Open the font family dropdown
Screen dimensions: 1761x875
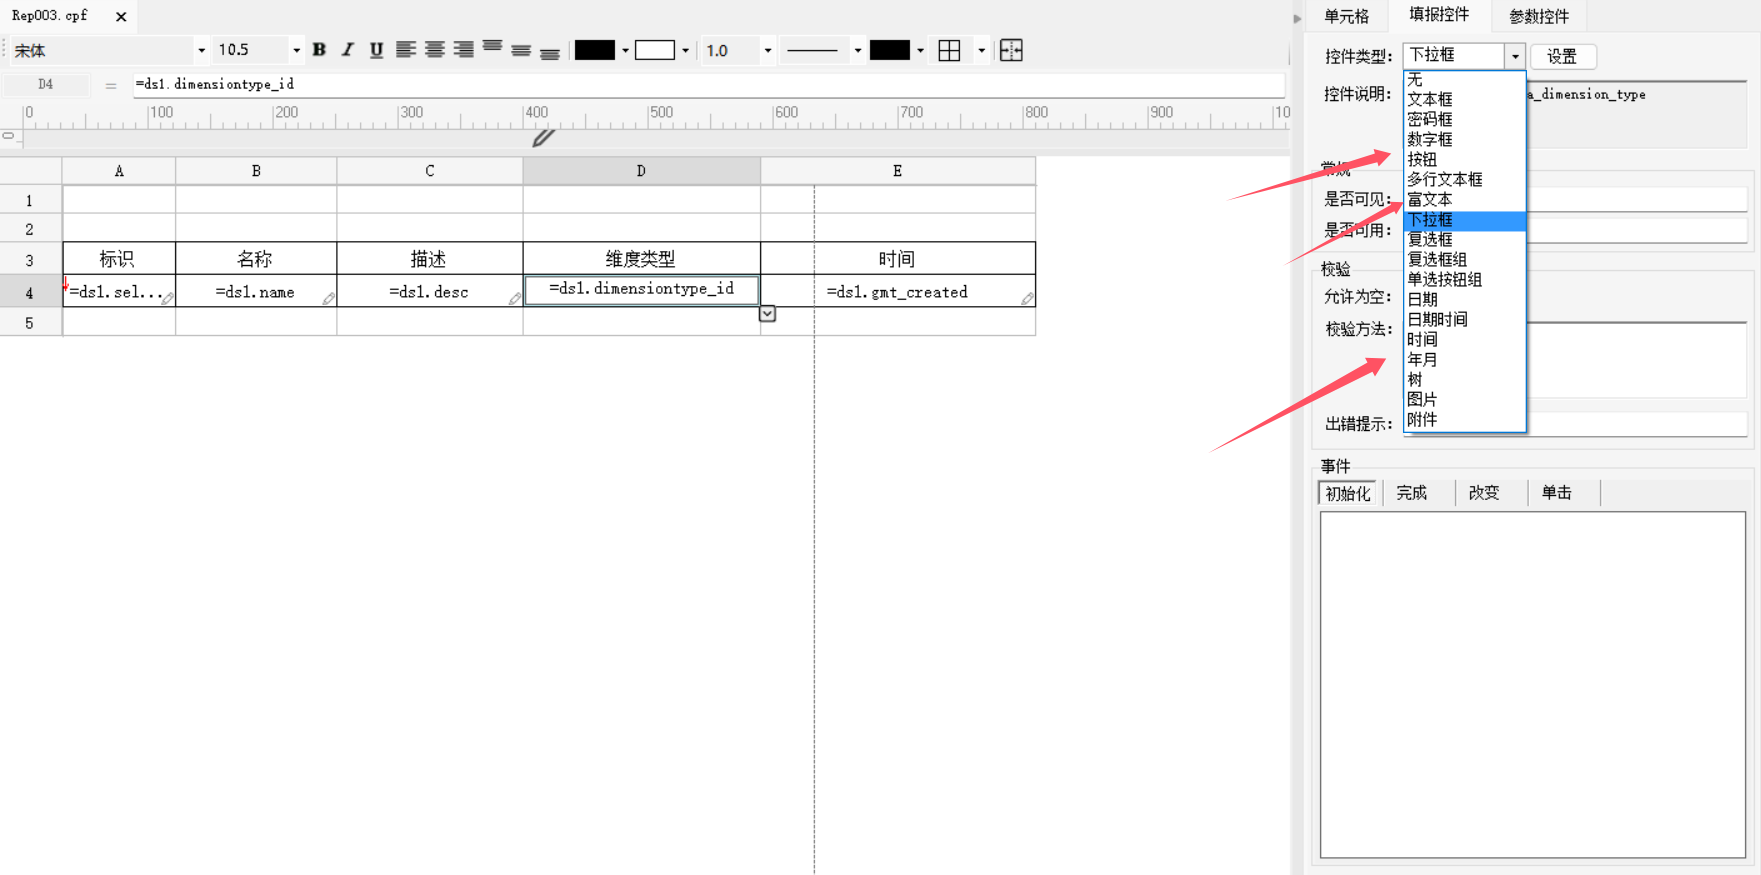click(x=202, y=50)
